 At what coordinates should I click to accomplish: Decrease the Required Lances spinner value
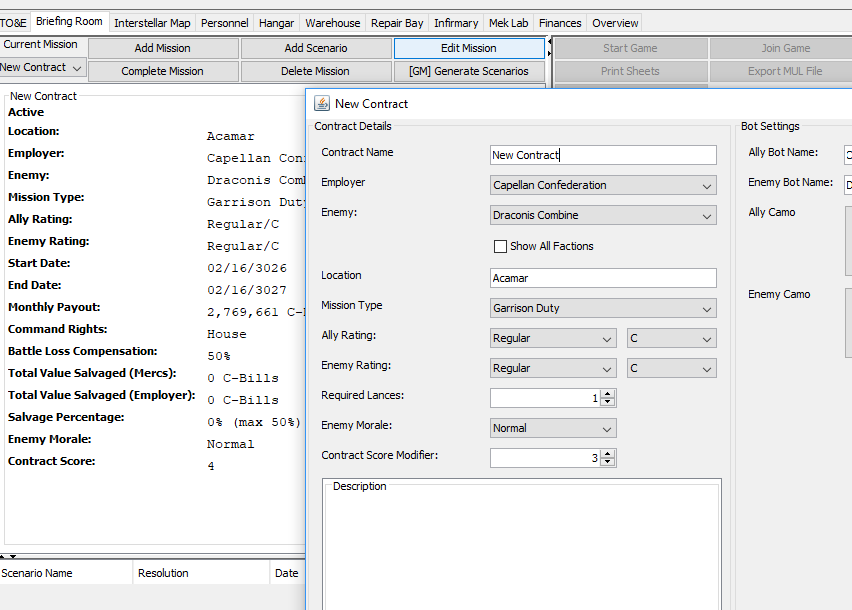(x=608, y=403)
